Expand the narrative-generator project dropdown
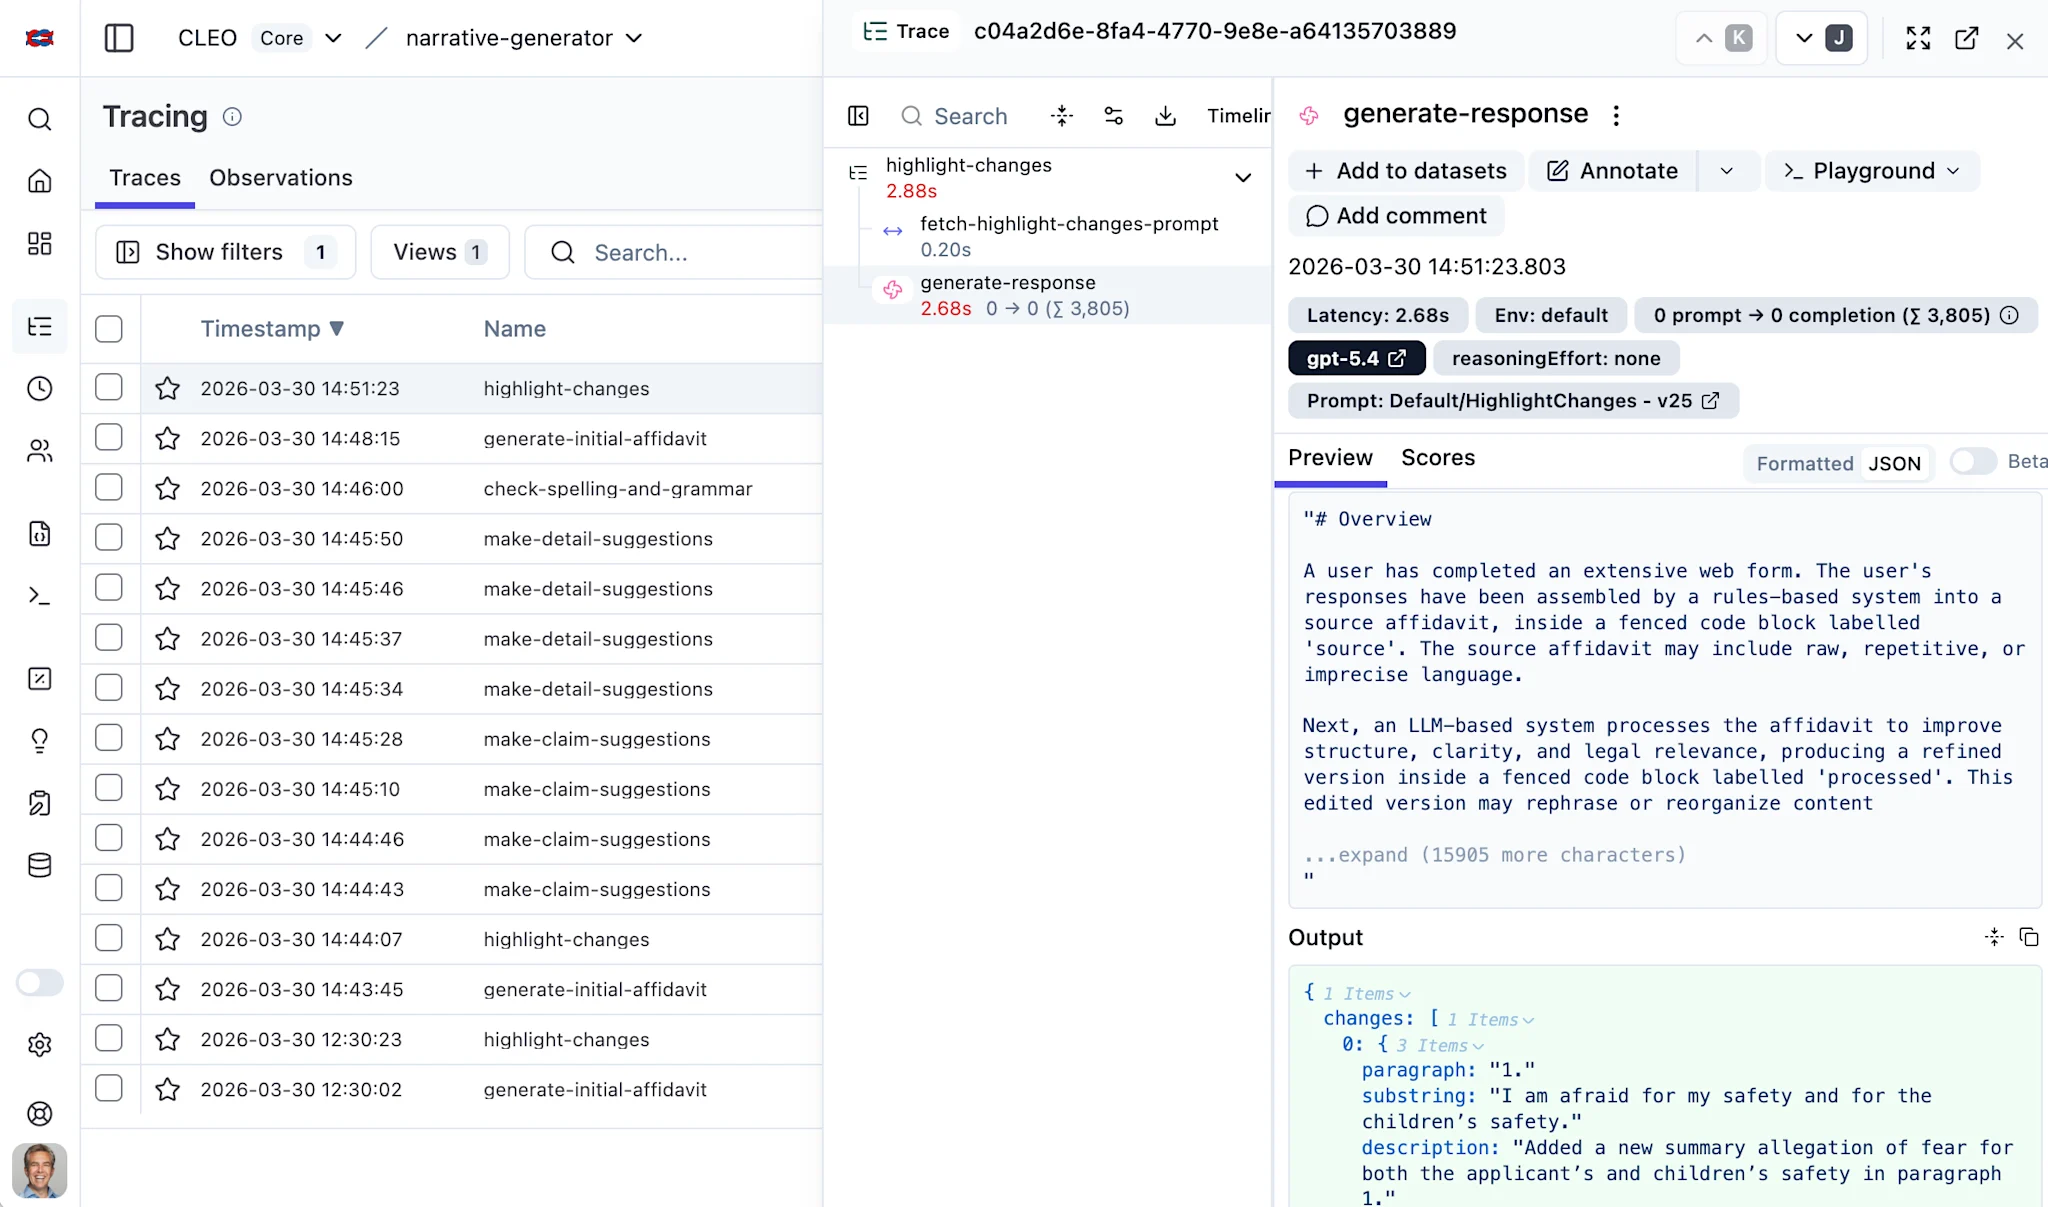The width and height of the screenshot is (2048, 1207). click(x=633, y=38)
